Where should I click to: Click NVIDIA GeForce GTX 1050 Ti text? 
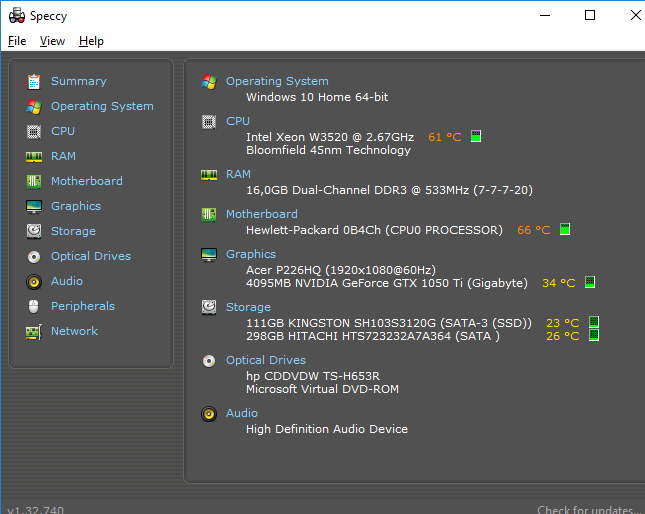387,283
